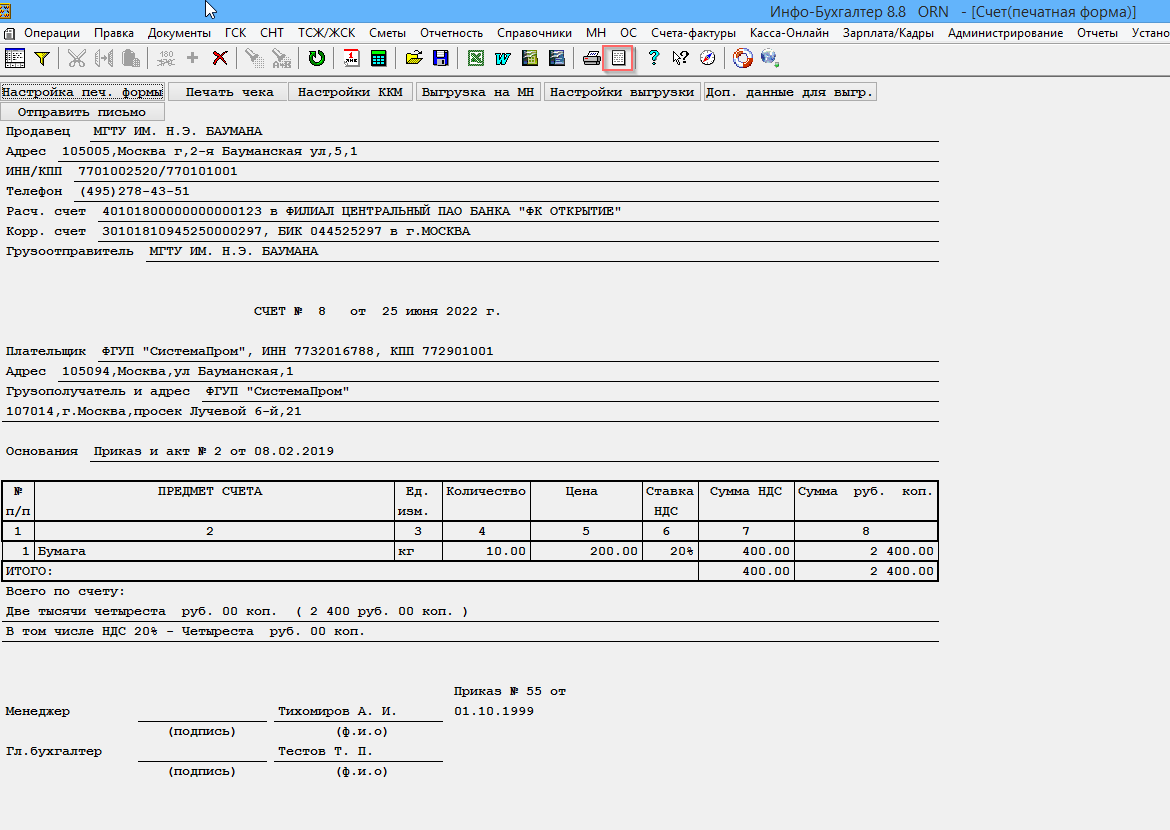Click the phone number (495)278-43-51
1170x830 pixels.
pyautogui.click(x=134, y=192)
